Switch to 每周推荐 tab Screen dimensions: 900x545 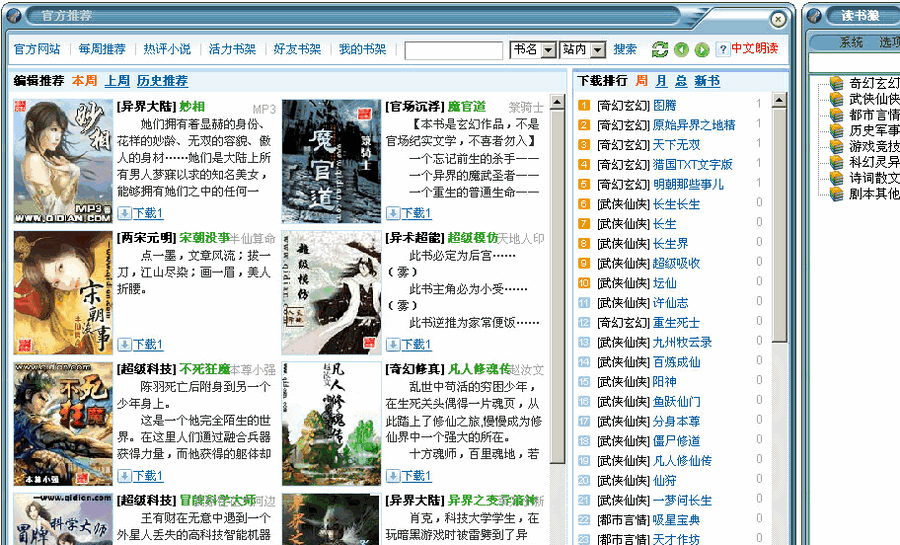[x=102, y=49]
